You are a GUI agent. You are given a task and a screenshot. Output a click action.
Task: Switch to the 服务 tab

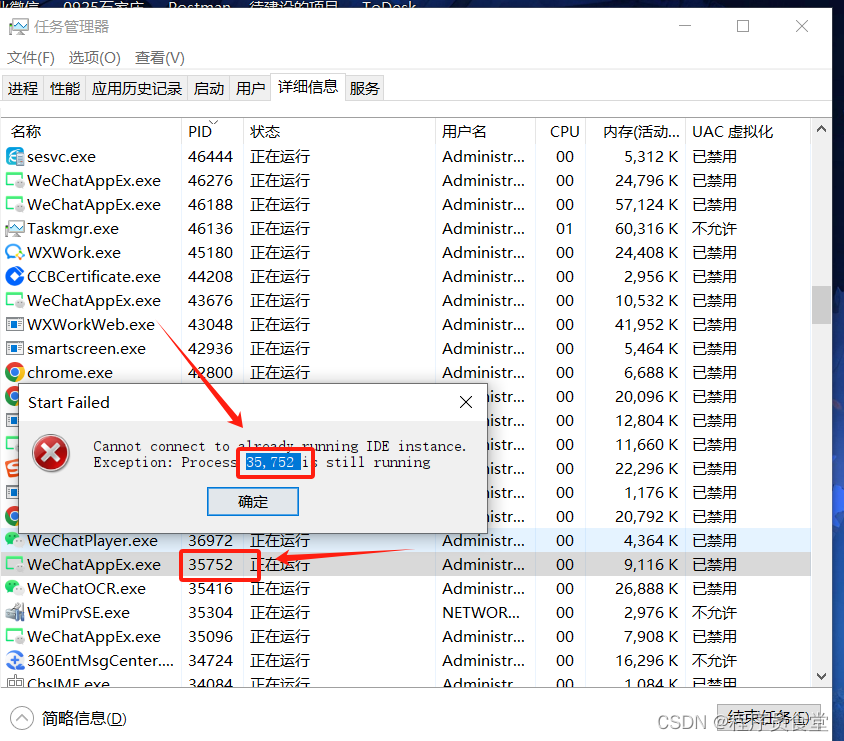(x=364, y=88)
